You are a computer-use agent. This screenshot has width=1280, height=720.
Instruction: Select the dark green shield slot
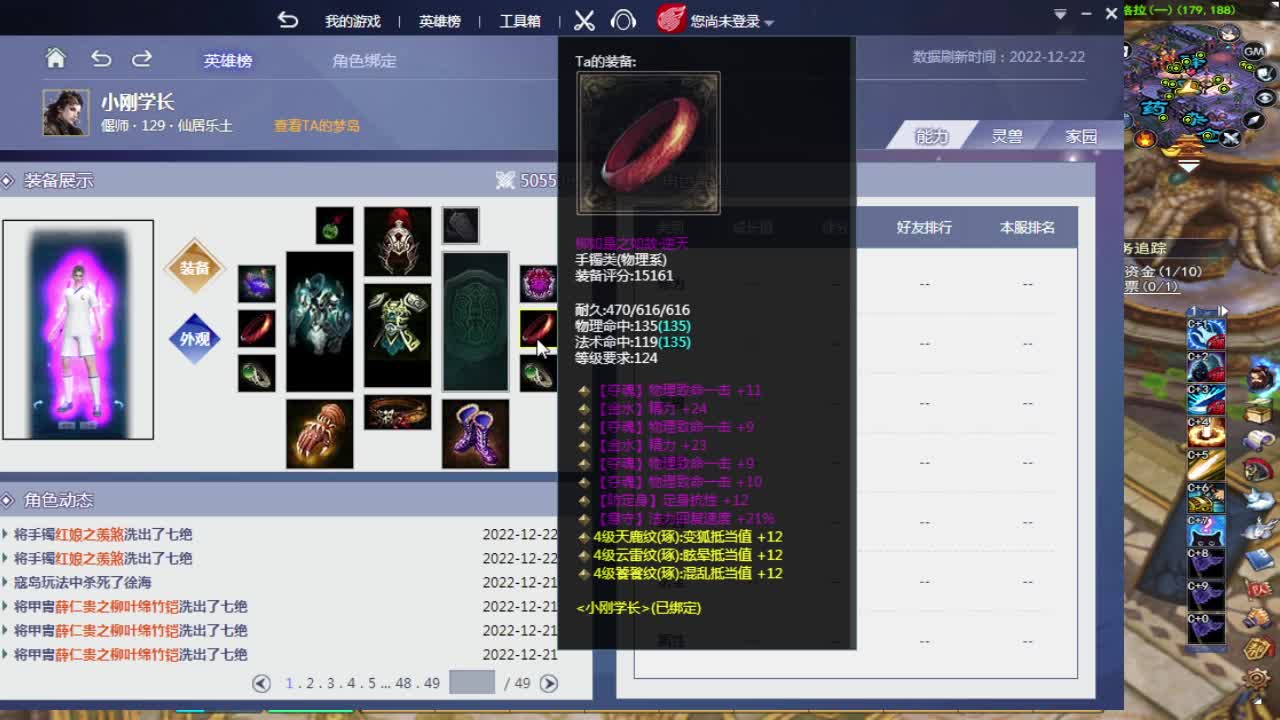point(475,321)
